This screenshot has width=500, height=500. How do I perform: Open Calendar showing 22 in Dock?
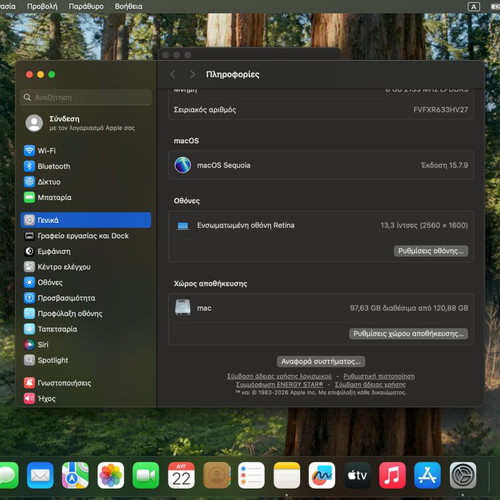click(x=181, y=475)
